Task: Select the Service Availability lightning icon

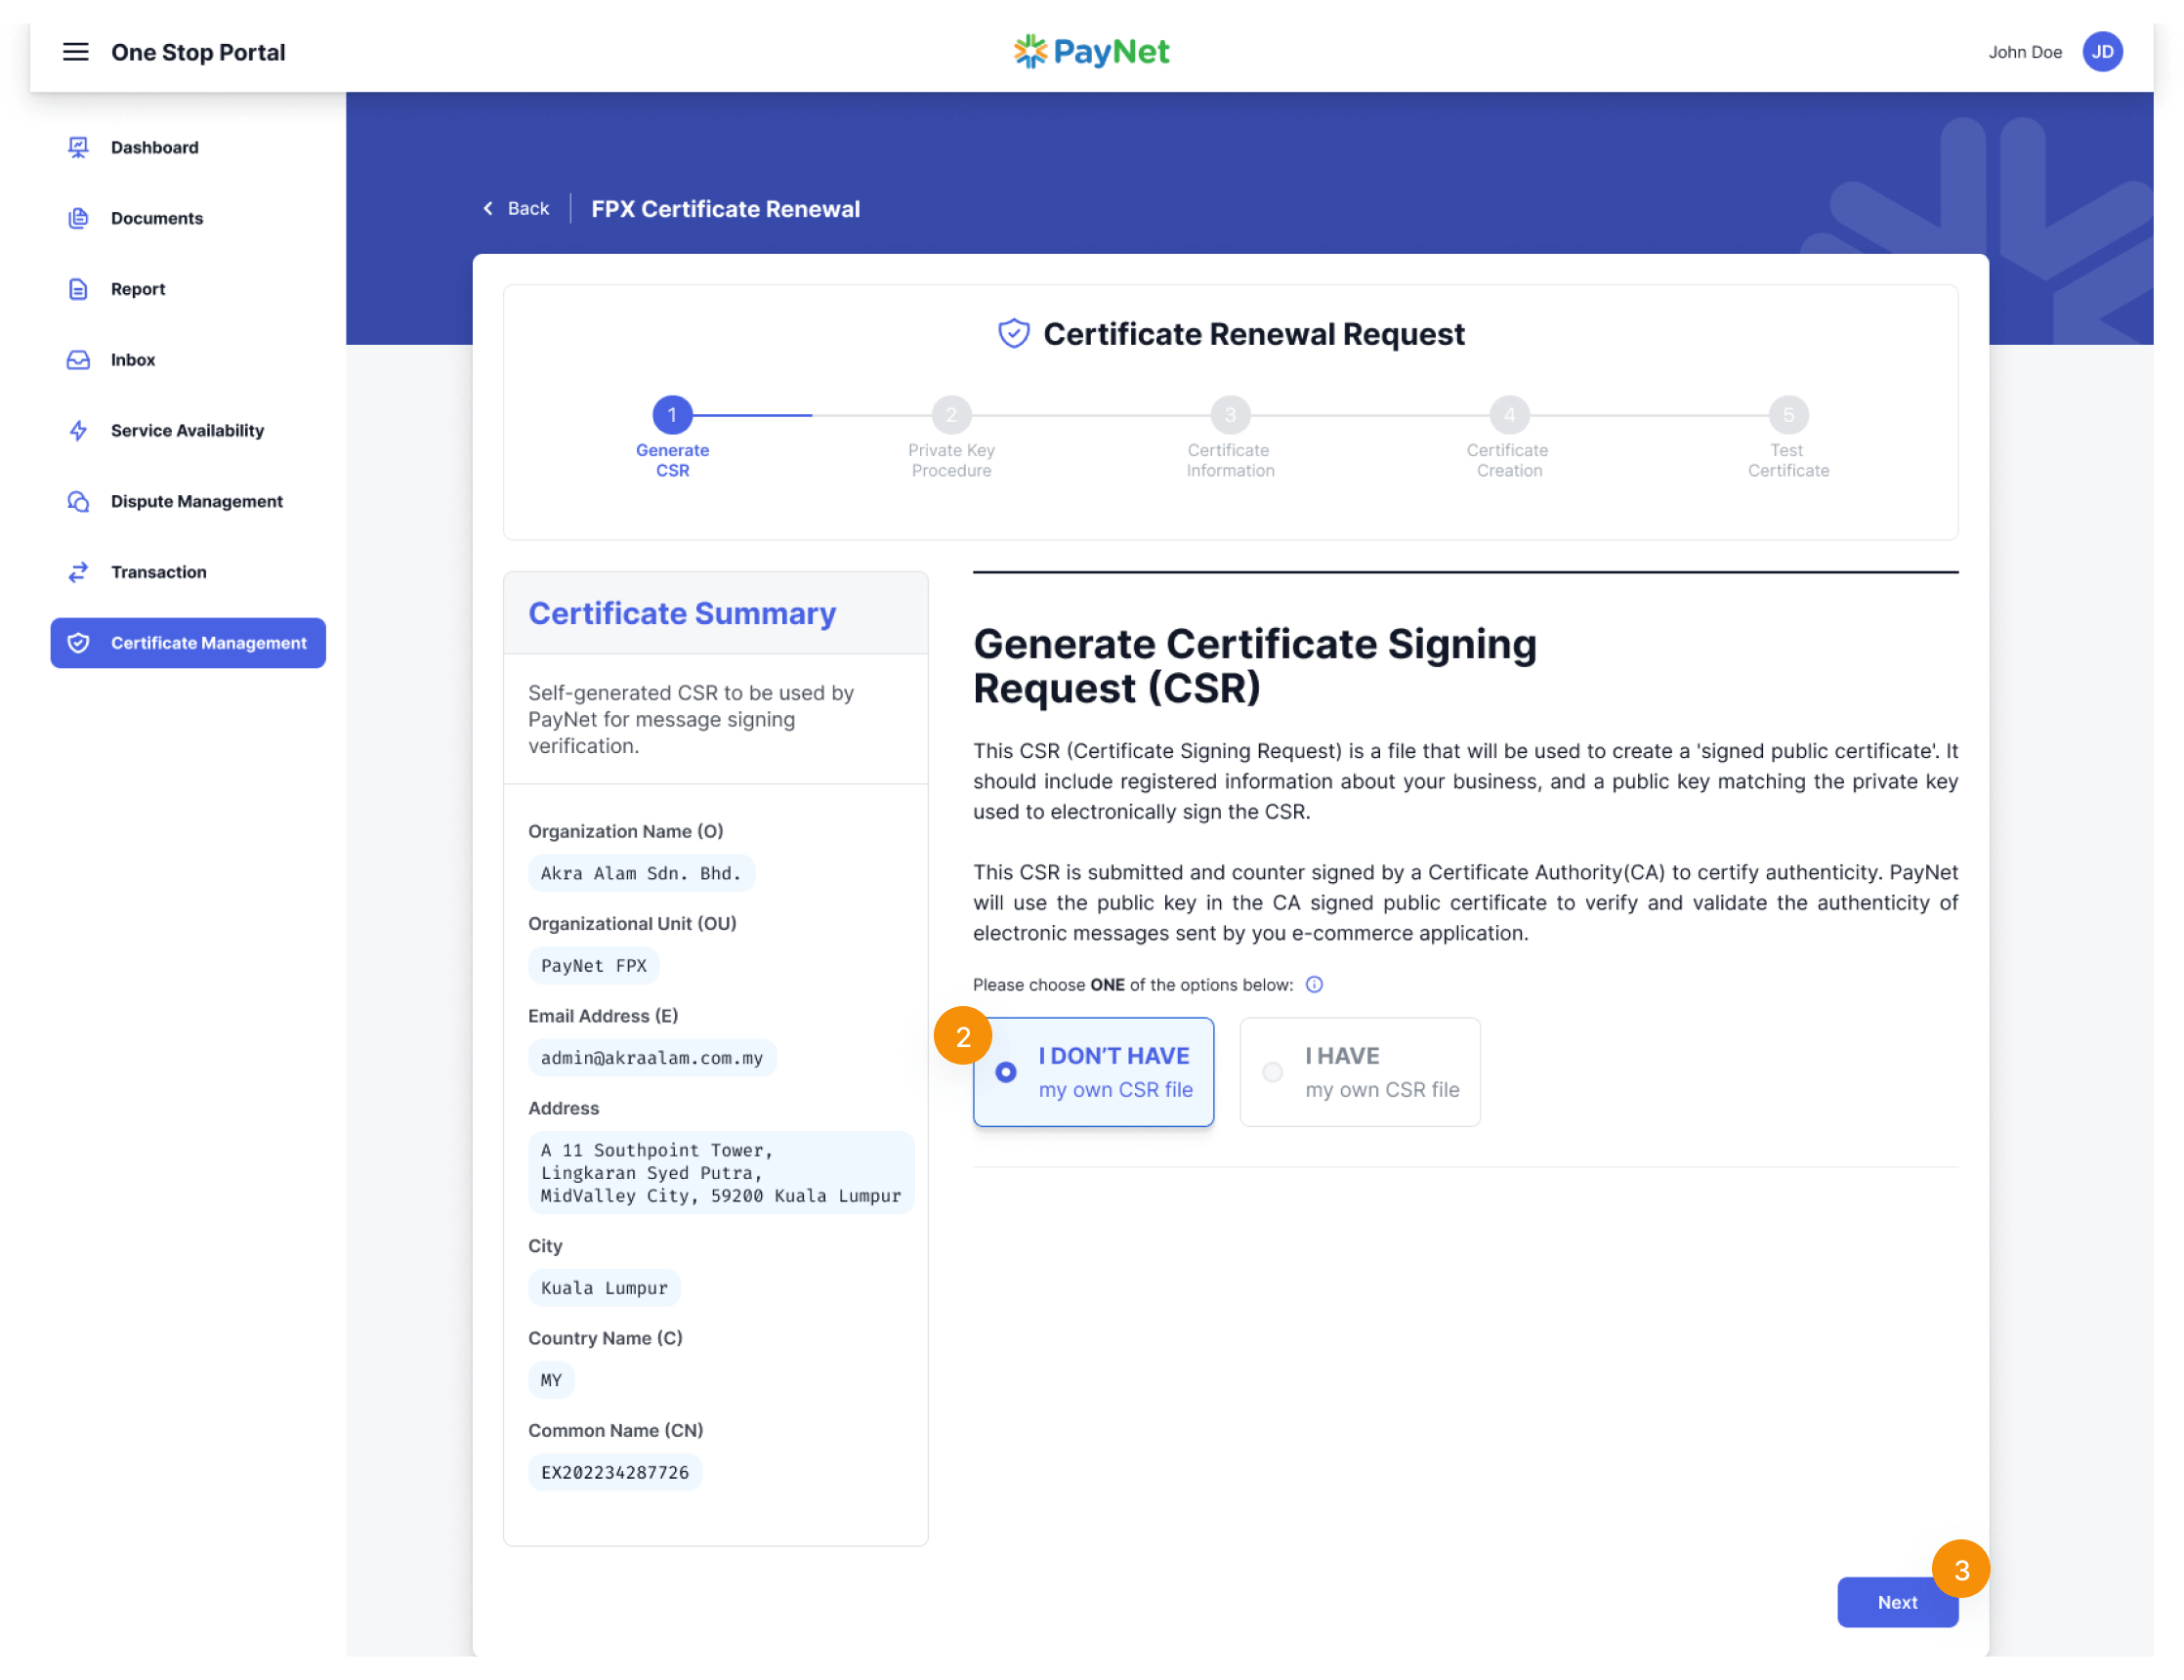Action: tap(78, 430)
